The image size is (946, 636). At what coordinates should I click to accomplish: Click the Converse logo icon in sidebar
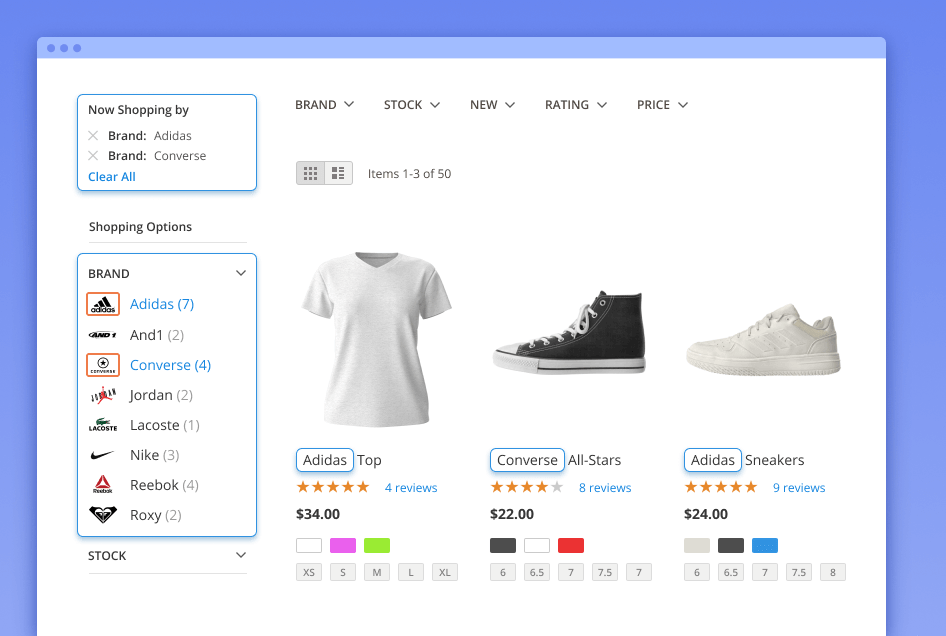103,365
